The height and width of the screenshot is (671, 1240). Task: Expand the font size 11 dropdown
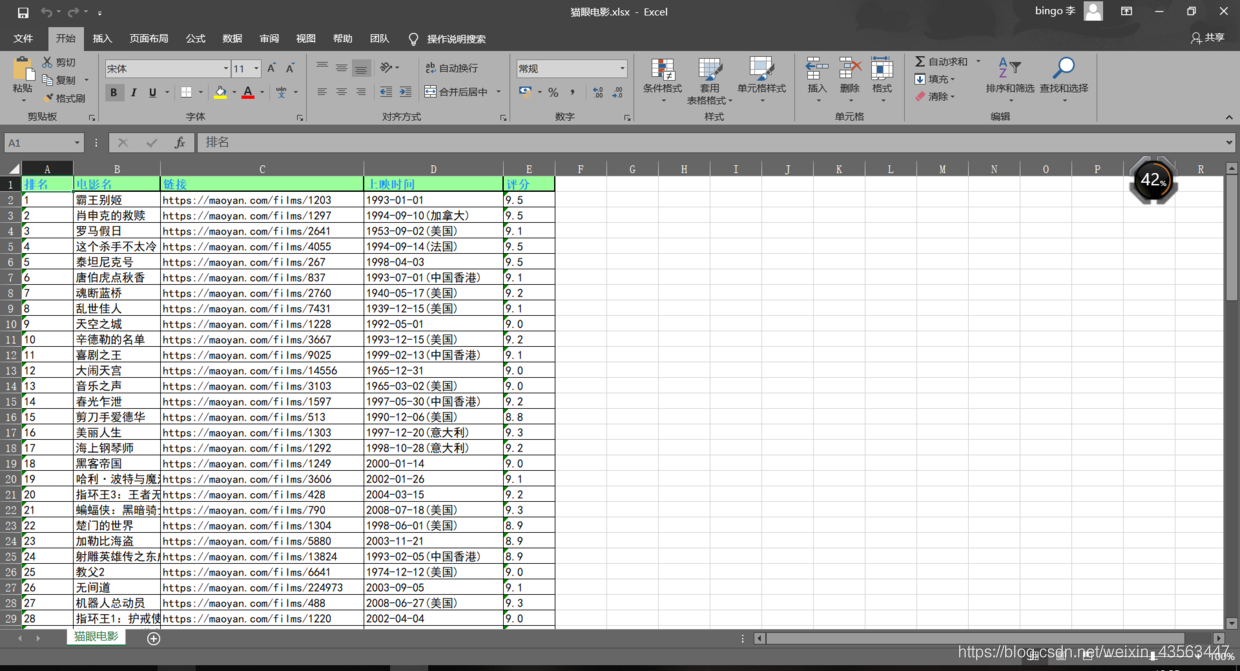coord(256,68)
